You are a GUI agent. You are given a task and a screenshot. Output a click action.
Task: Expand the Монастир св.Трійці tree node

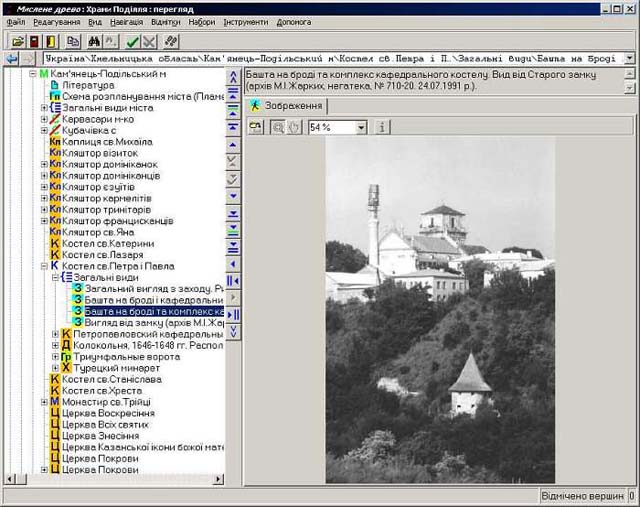coord(44,401)
